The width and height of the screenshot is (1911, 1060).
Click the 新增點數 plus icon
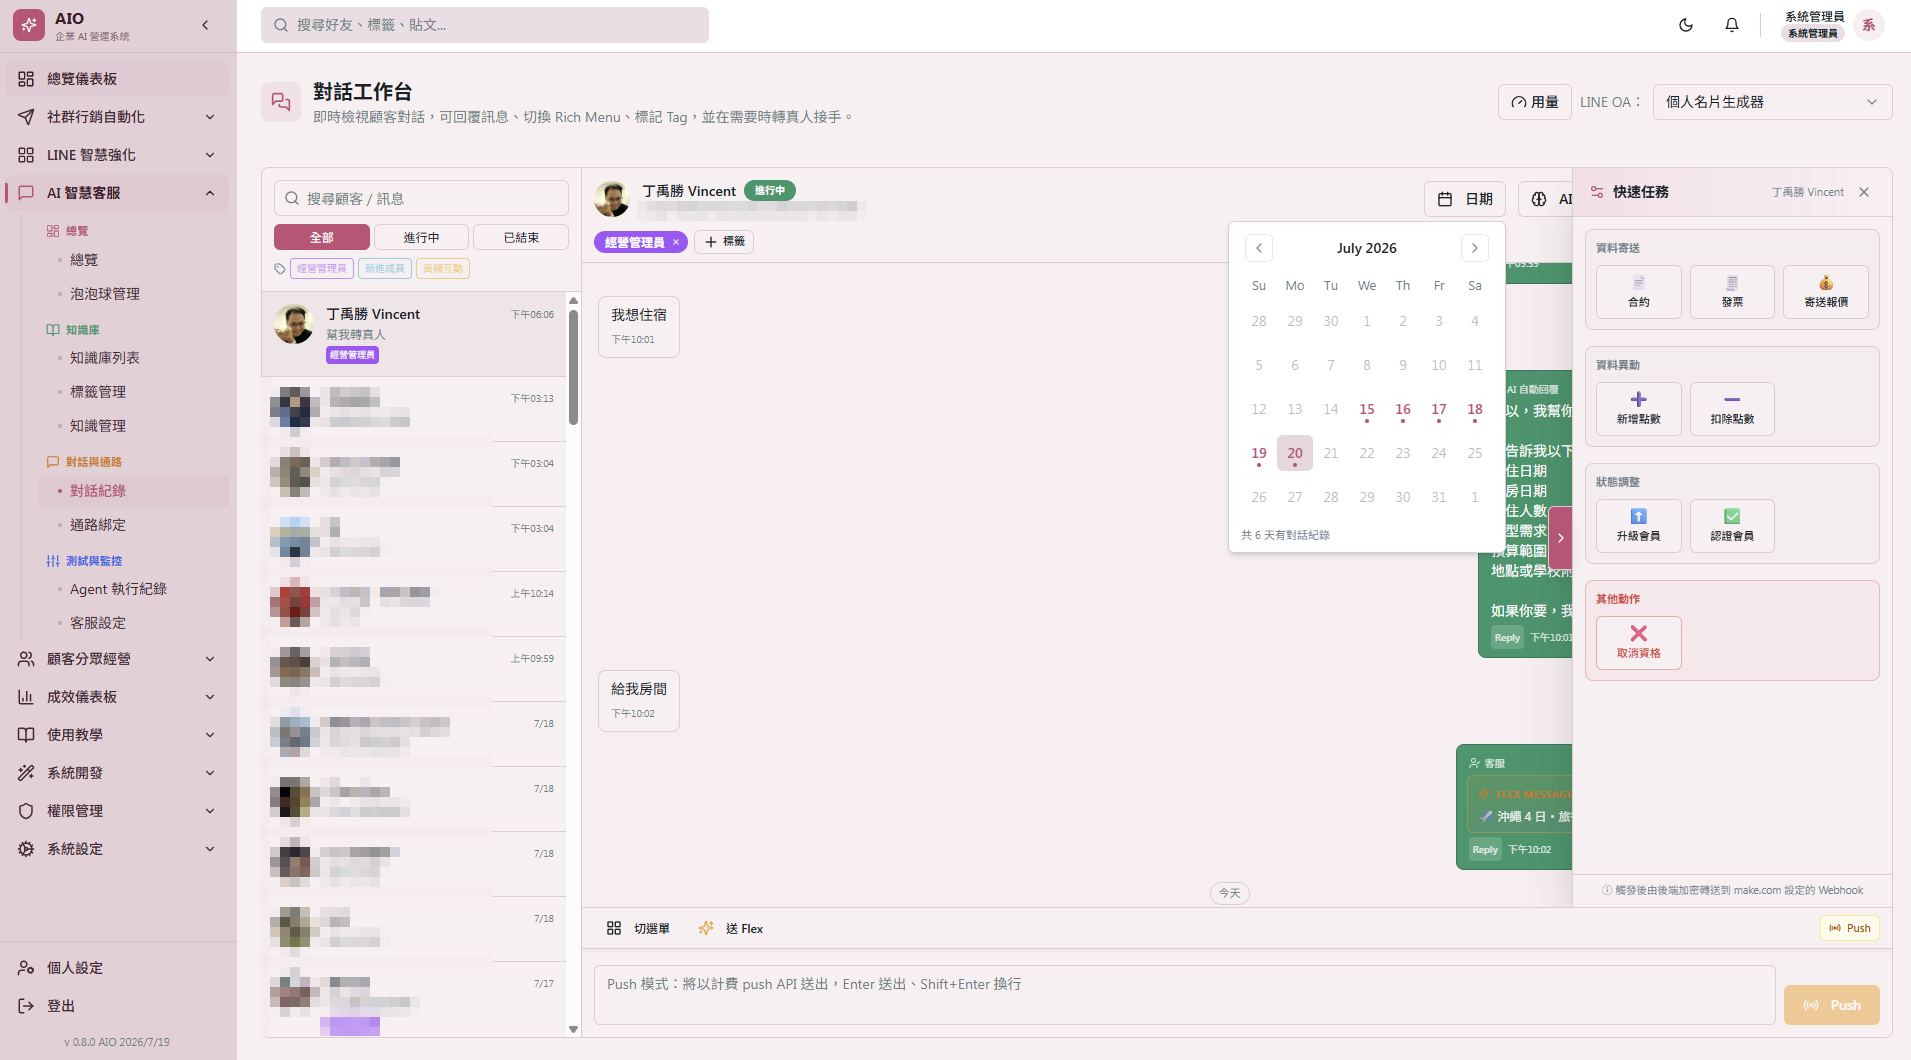tap(1639, 400)
